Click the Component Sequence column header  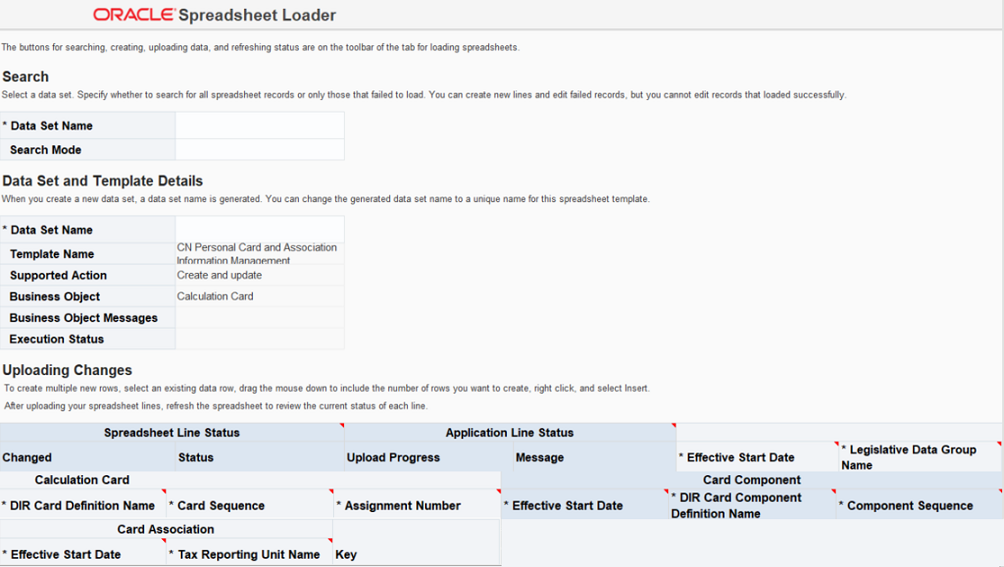(x=919, y=505)
